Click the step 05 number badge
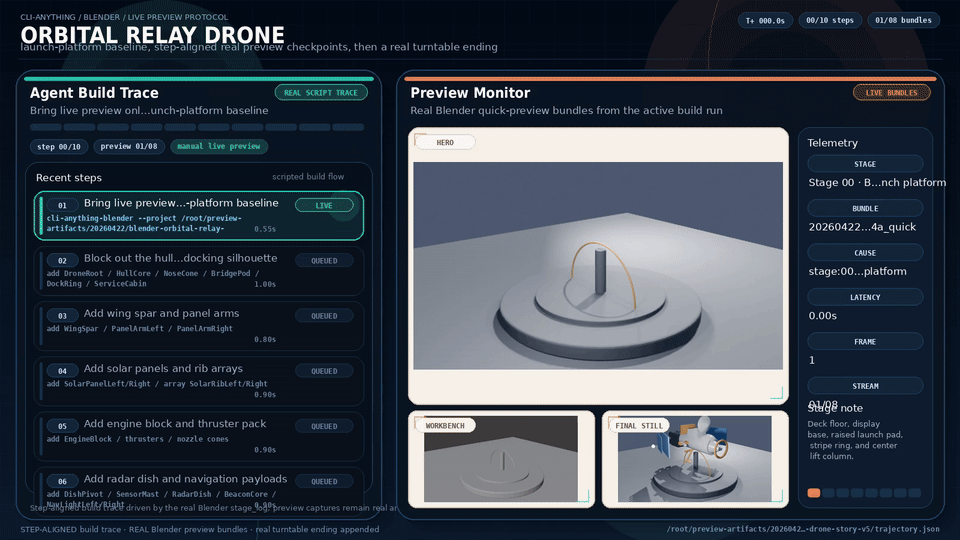The width and height of the screenshot is (960, 540). [61, 425]
